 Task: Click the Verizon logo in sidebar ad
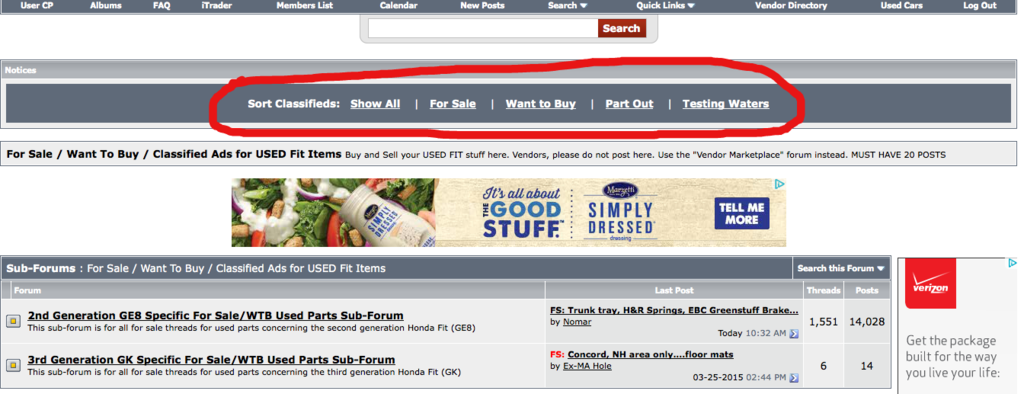coord(930,284)
